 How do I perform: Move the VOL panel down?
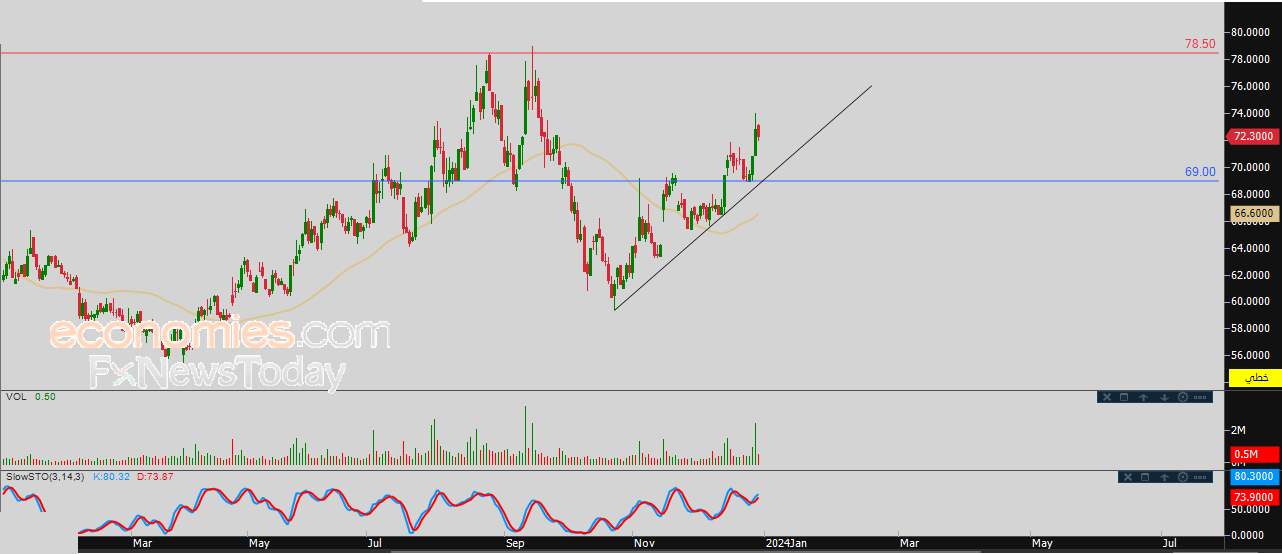pos(1164,397)
